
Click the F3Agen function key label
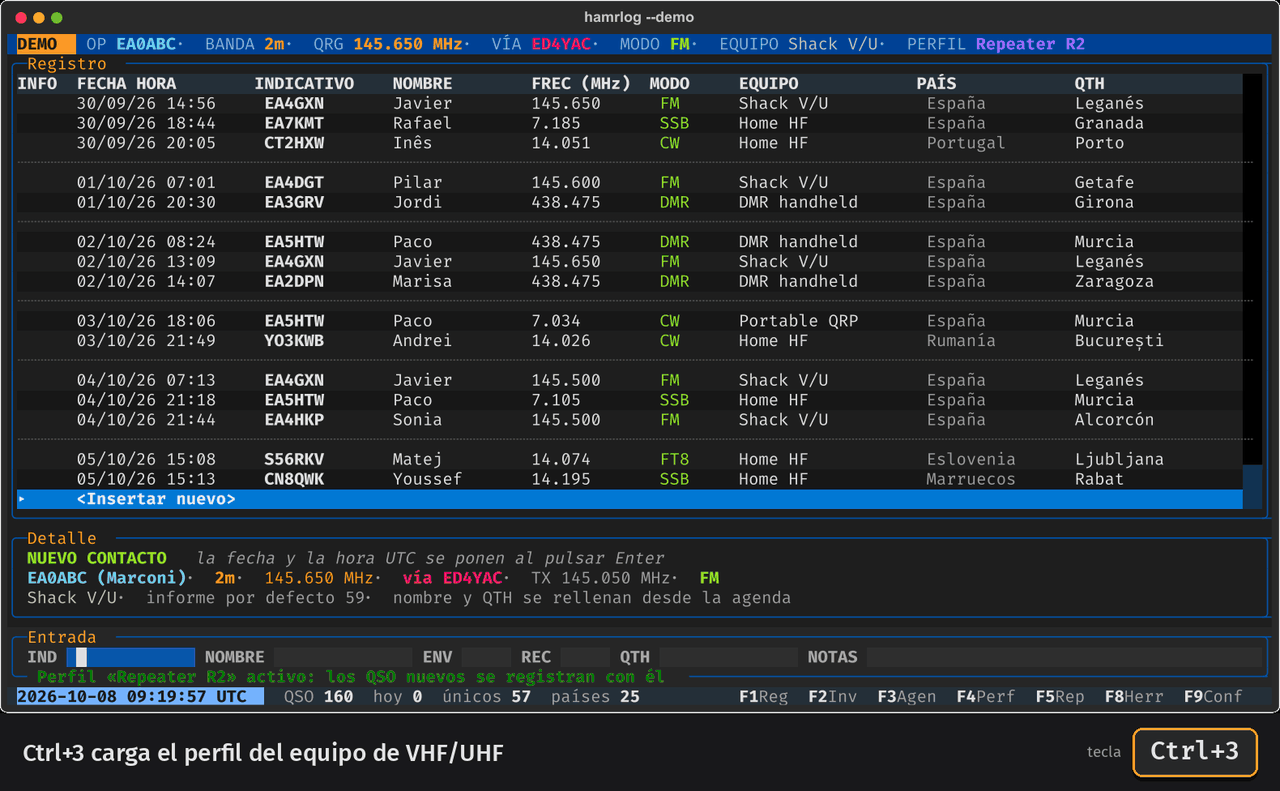coord(907,696)
